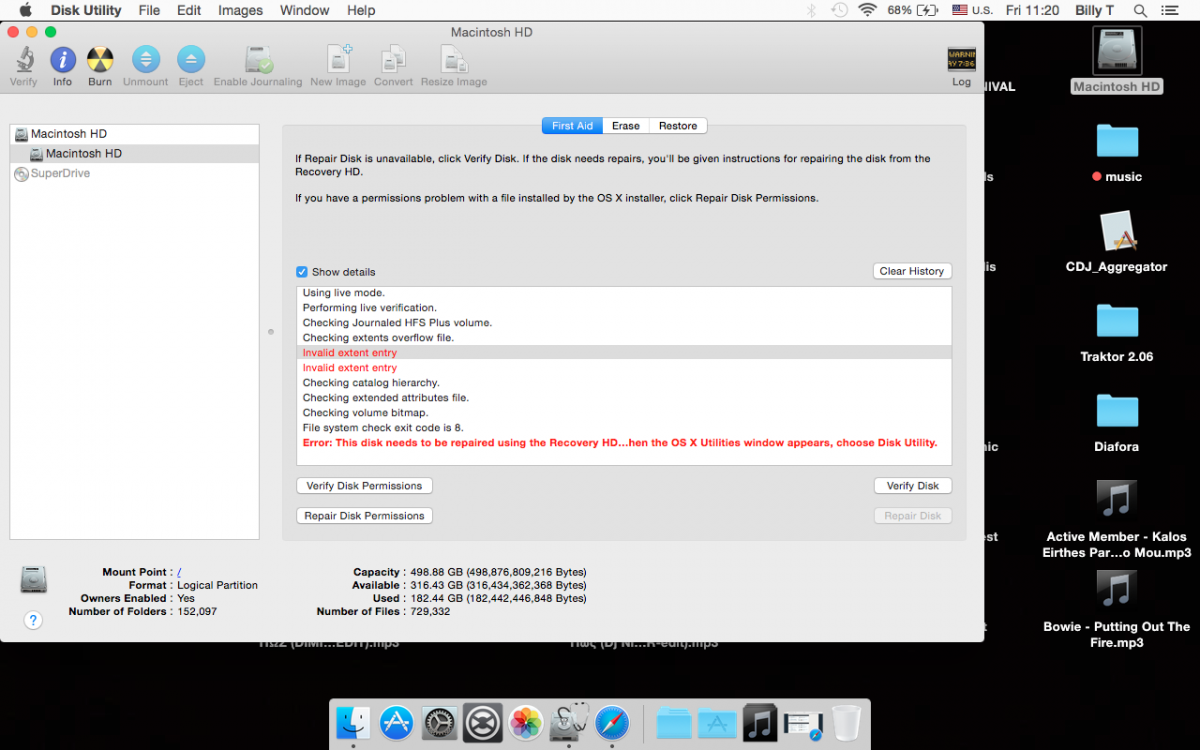Uncheck the Show details checkbox
The height and width of the screenshot is (750, 1200).
[x=302, y=272]
